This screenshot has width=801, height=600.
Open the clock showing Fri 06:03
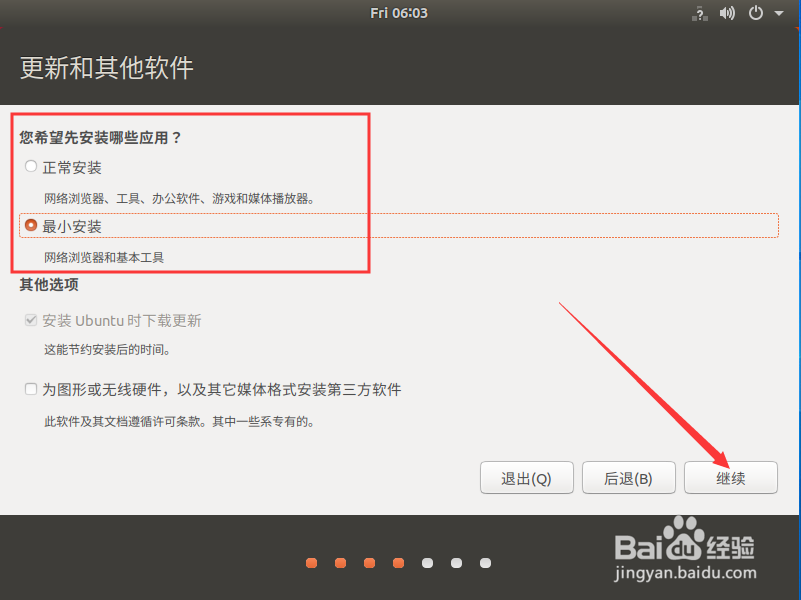tap(399, 13)
